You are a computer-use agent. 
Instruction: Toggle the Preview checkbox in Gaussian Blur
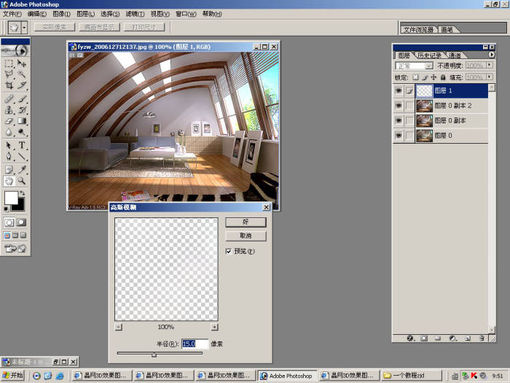229,251
